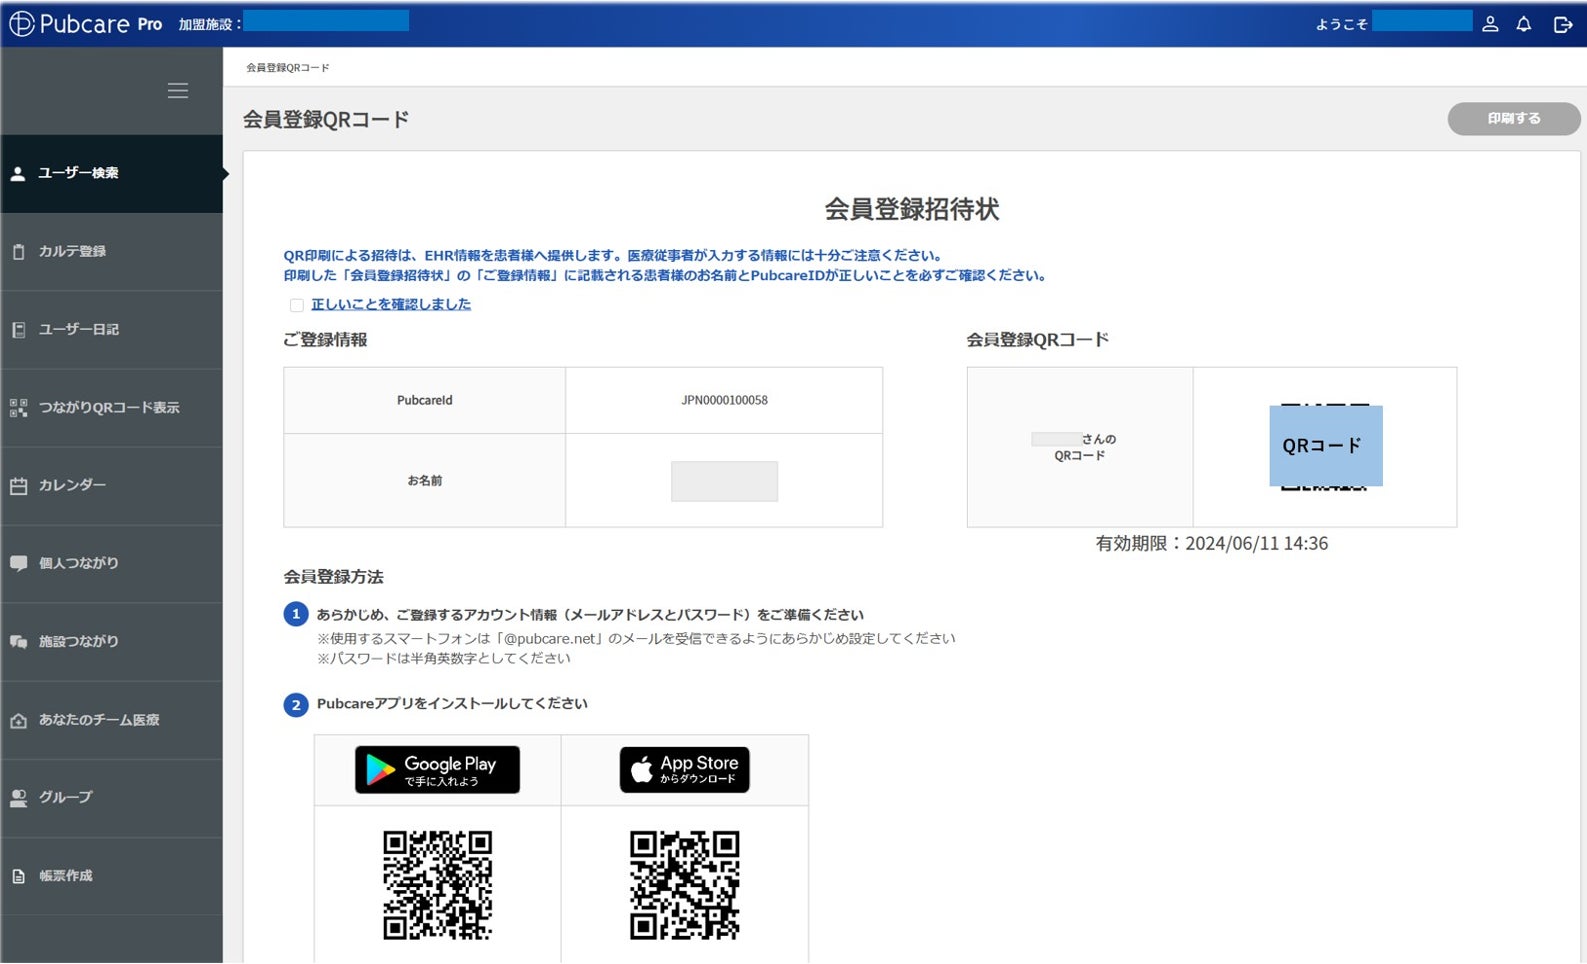Click the Pubcare Pro logo icon
1587x964 pixels.
(21, 24)
